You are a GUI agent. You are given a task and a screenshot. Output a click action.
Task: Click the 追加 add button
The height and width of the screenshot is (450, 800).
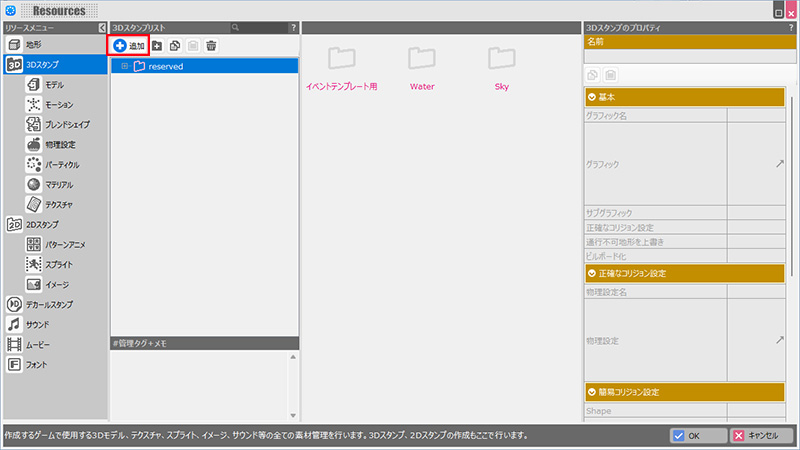click(129, 46)
